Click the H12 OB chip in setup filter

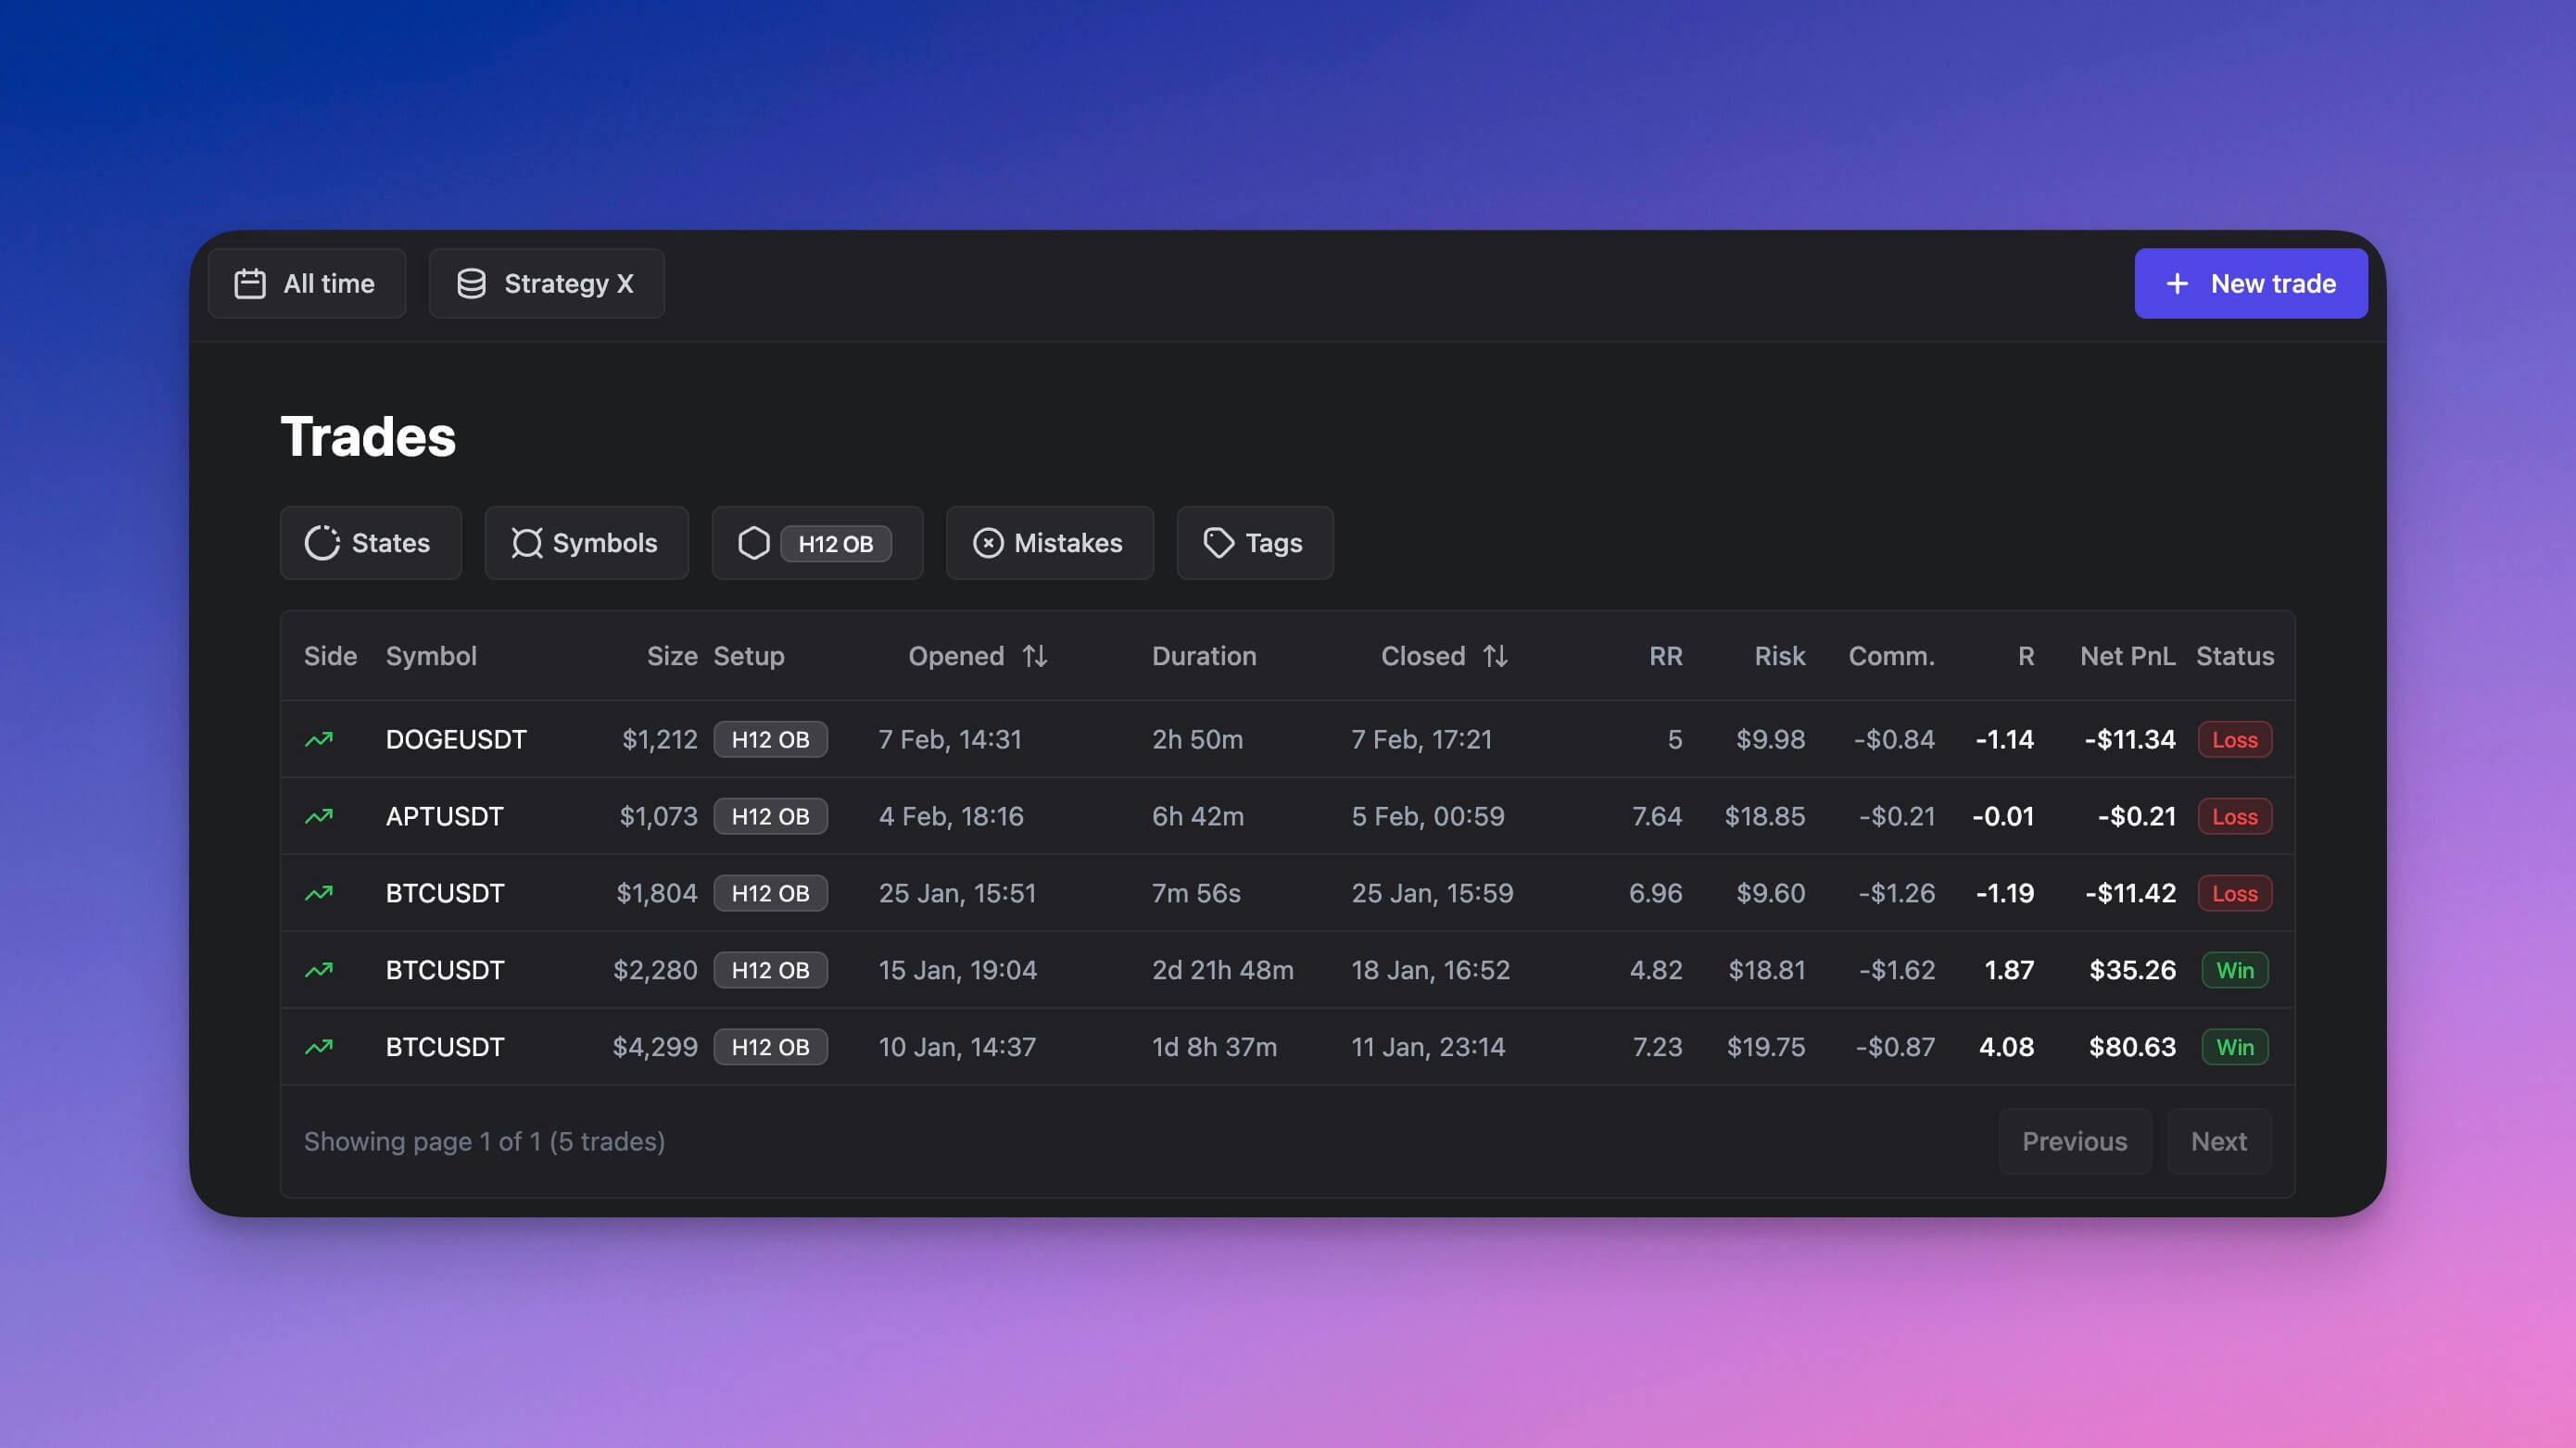tap(836, 544)
